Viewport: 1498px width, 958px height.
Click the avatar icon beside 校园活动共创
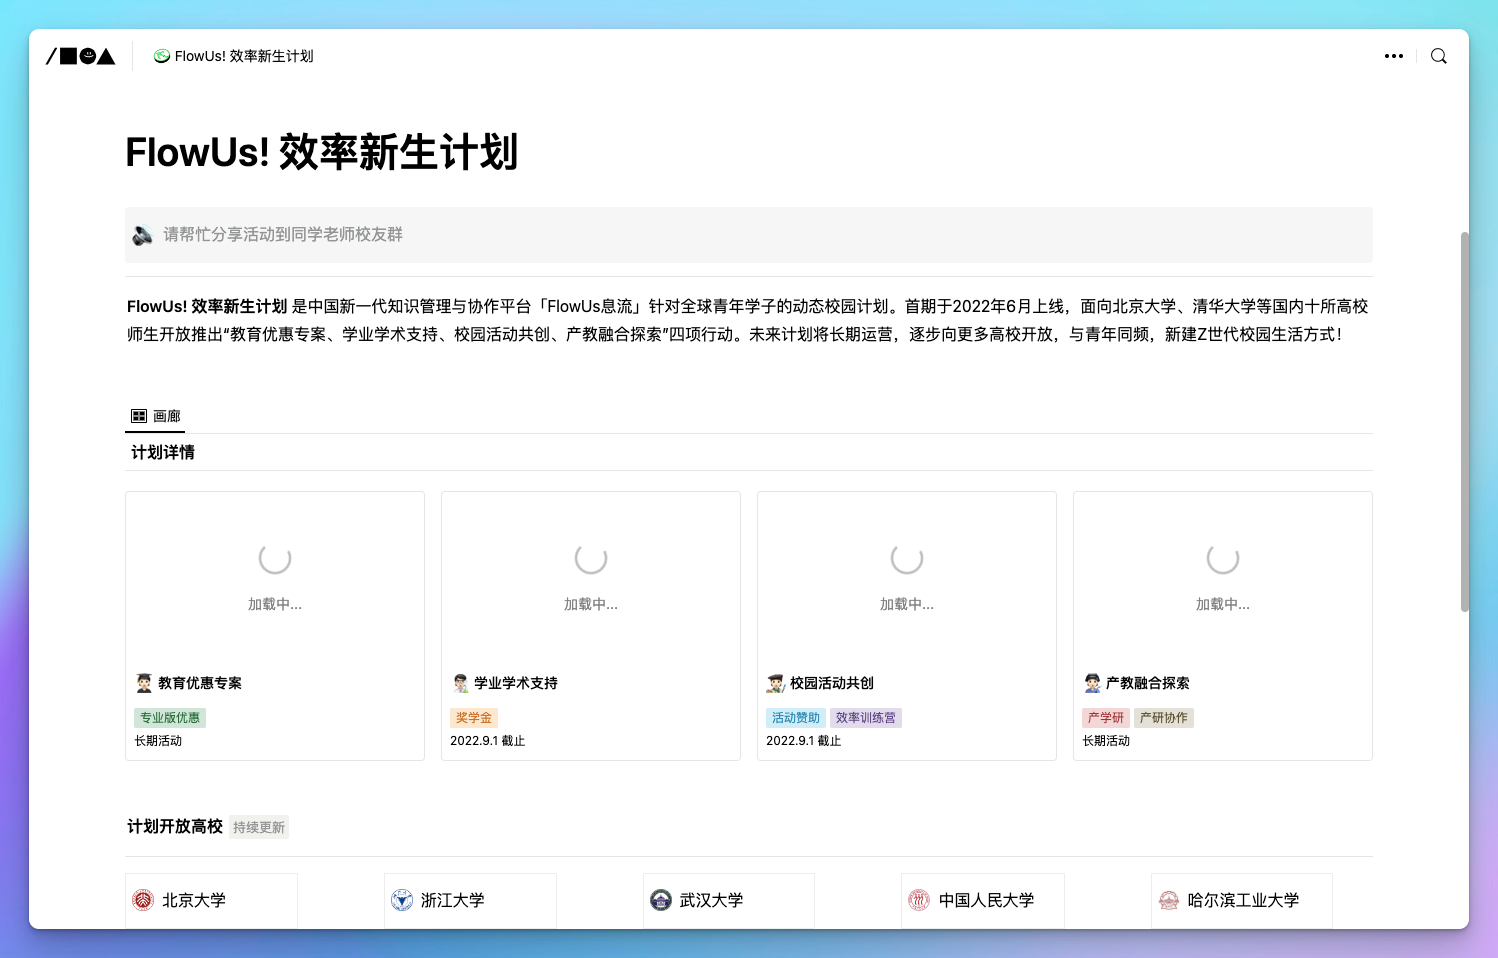click(x=776, y=683)
